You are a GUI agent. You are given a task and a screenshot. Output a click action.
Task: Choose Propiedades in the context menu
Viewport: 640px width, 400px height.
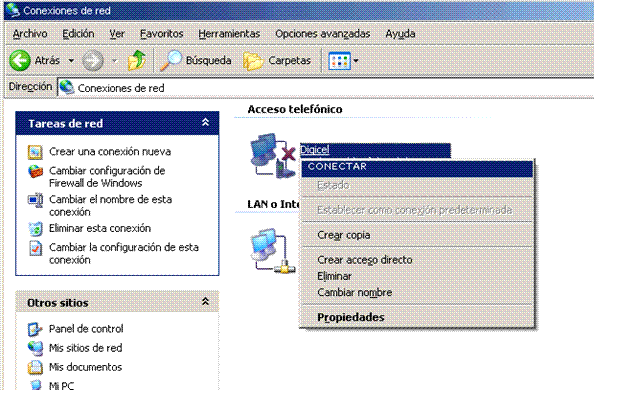[x=417, y=317]
